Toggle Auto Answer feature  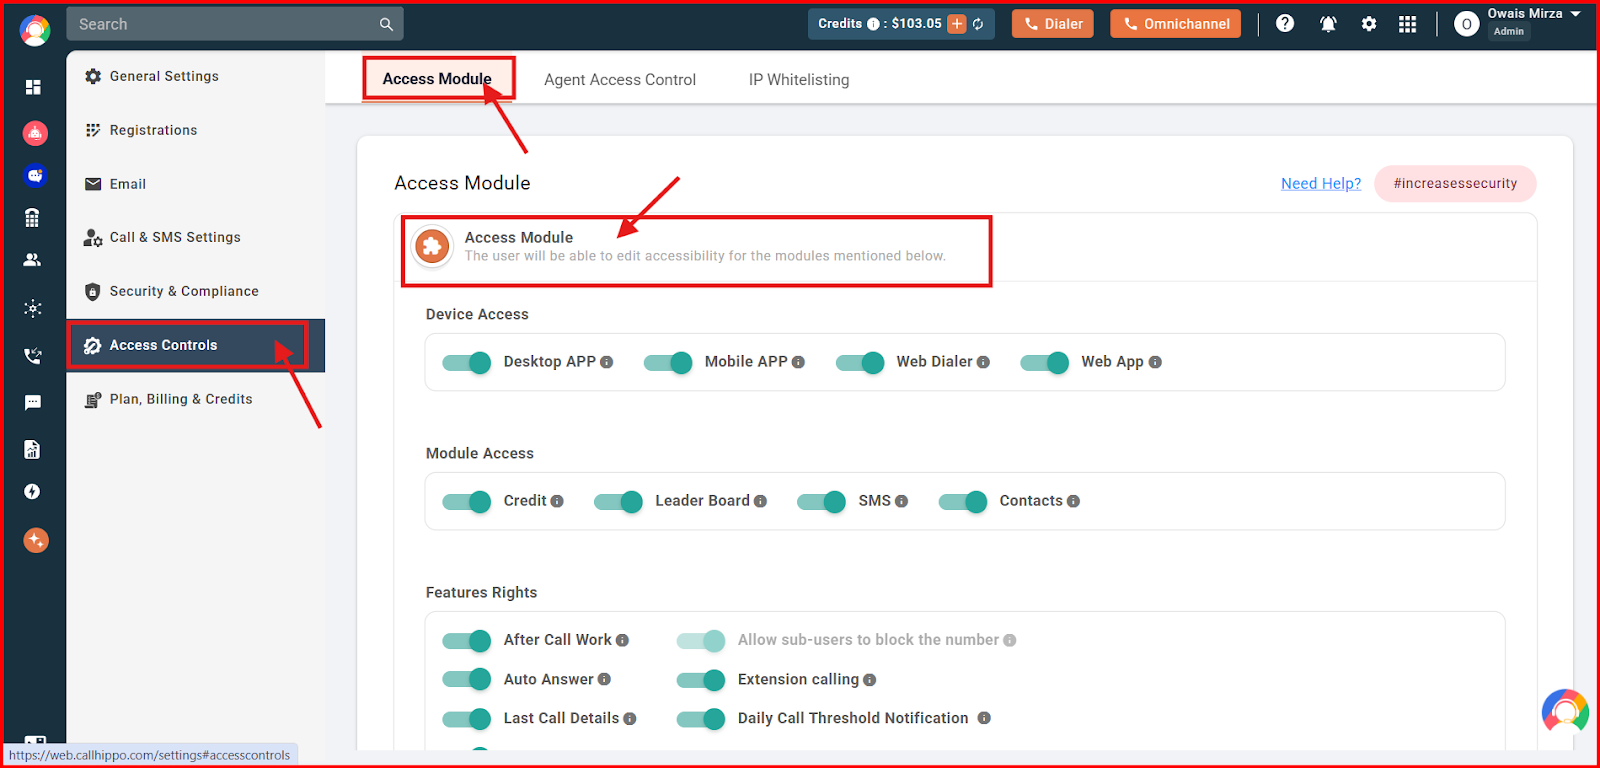[467, 679]
